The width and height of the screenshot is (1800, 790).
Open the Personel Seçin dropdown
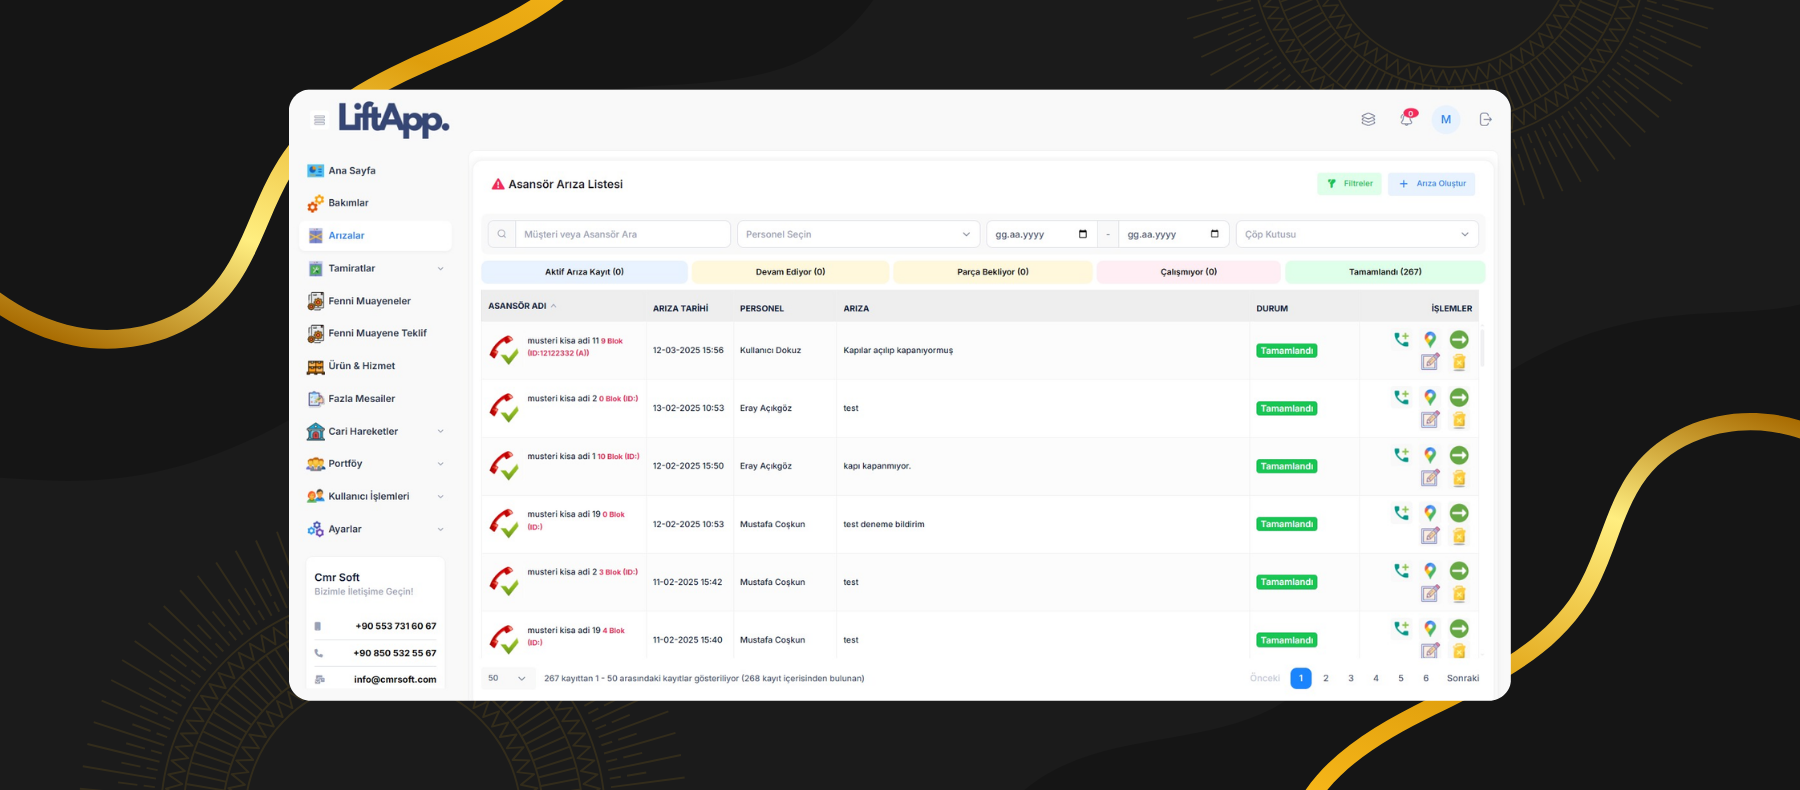(x=857, y=234)
